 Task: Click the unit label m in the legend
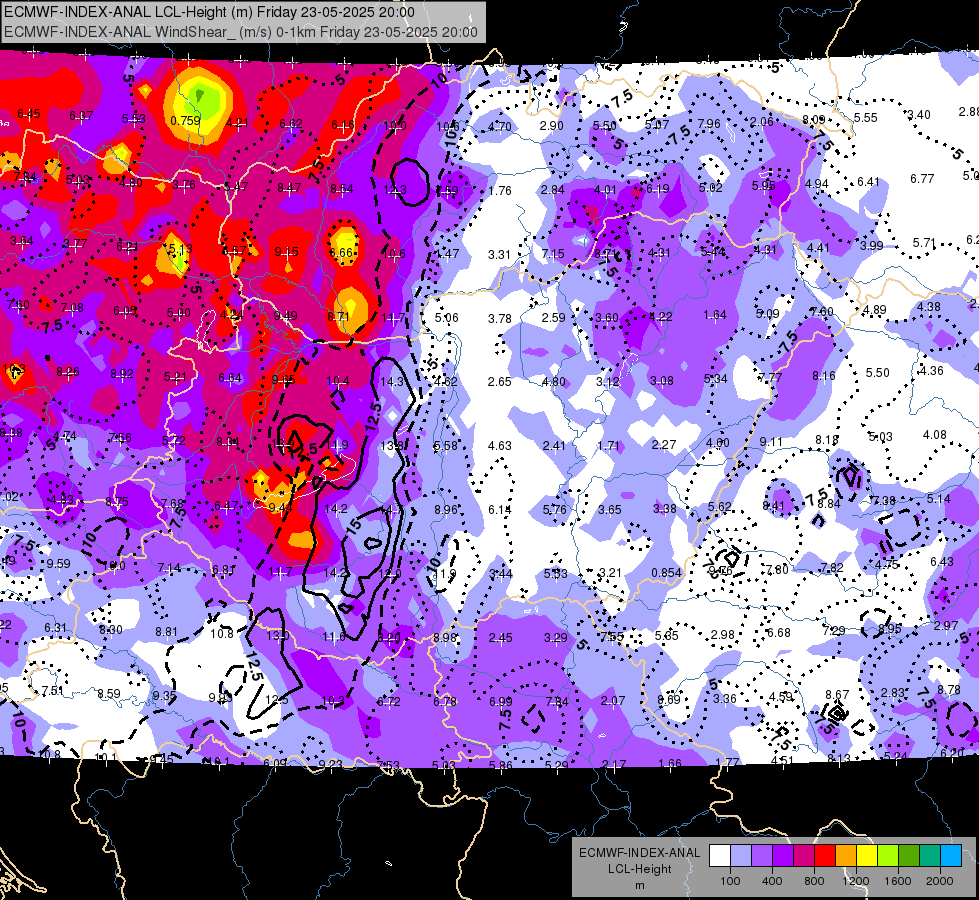[x=639, y=885]
